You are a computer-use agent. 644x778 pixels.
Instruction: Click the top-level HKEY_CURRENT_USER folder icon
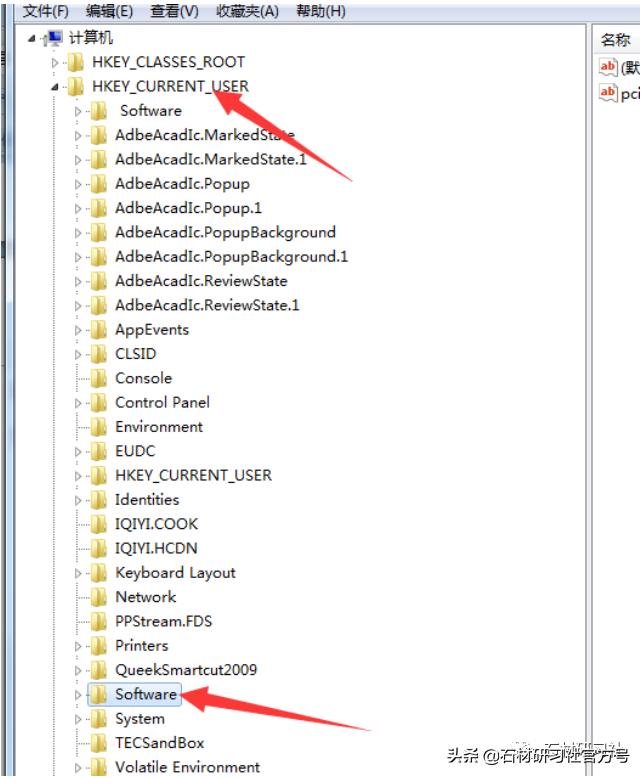75,87
